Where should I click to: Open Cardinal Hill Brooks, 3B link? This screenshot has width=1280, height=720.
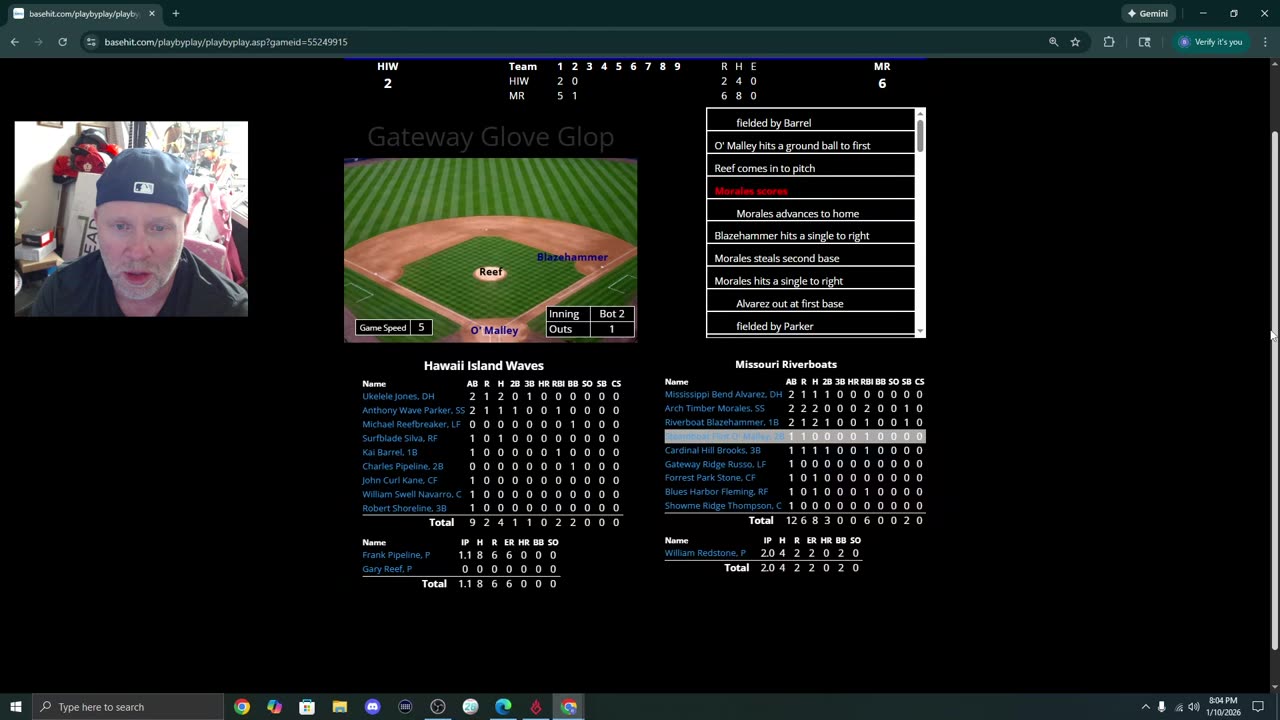713,450
